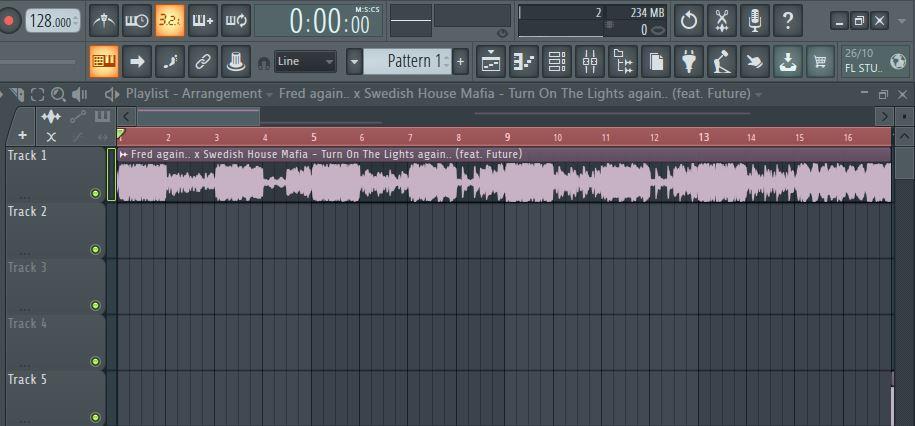The width and height of the screenshot is (915, 426).
Task: Toggle auto-scroll arrow button
Action: pyautogui.click(x=137, y=61)
